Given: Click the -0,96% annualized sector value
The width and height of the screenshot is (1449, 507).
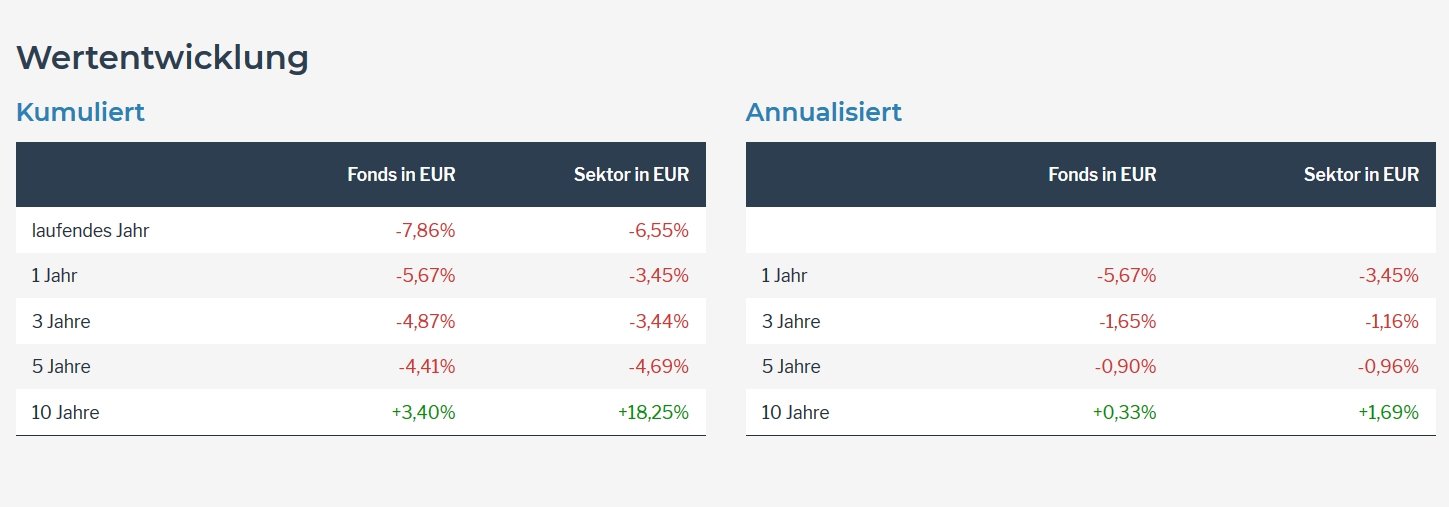Looking at the screenshot, I should coord(1388,367).
